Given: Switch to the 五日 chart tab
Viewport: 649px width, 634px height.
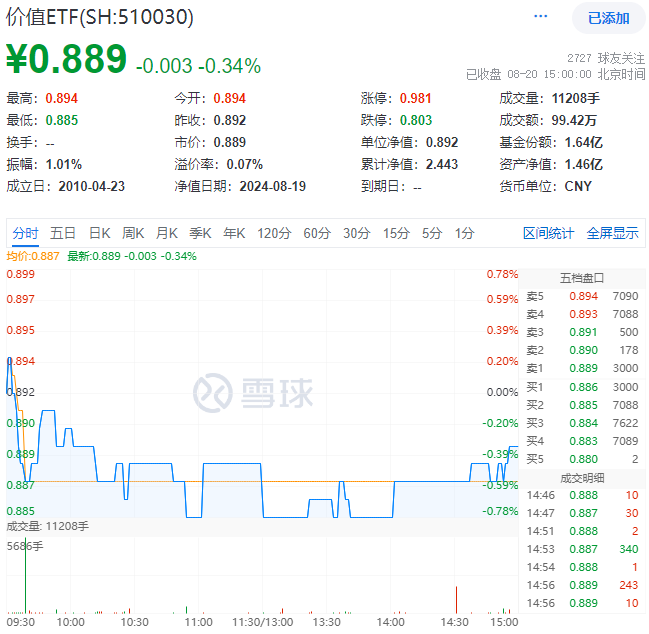Looking at the screenshot, I should click(x=62, y=233).
